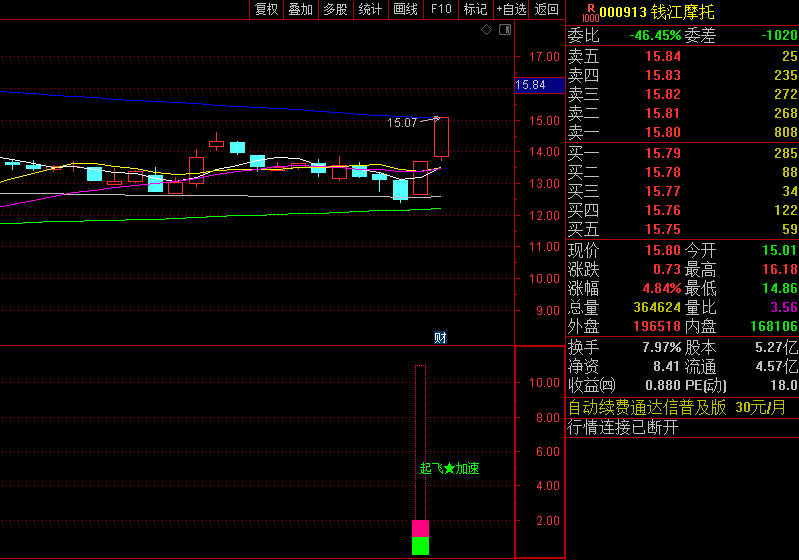Click 收益(四) value 0.880

(663, 385)
